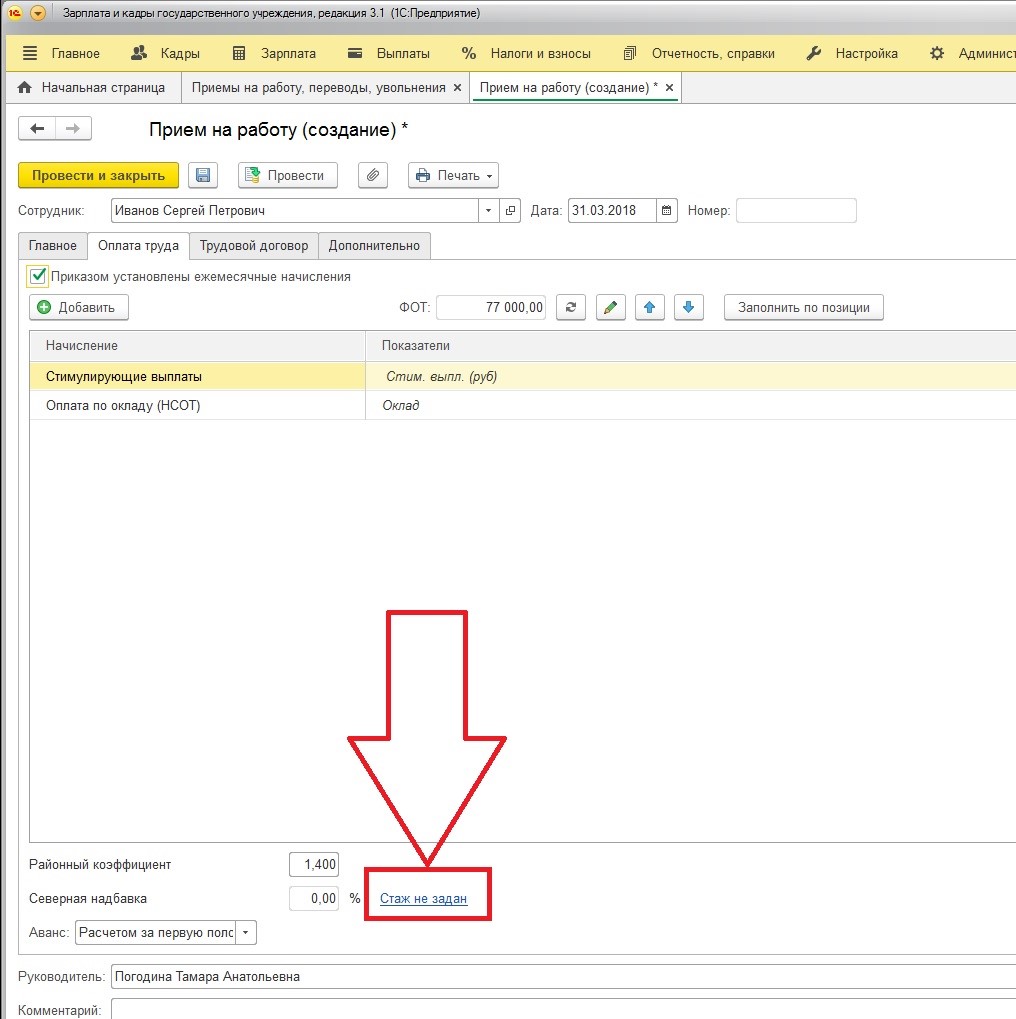Viewport: 1016px width, 1019px height.
Task: Click the save diskette icon
Action: tap(203, 175)
